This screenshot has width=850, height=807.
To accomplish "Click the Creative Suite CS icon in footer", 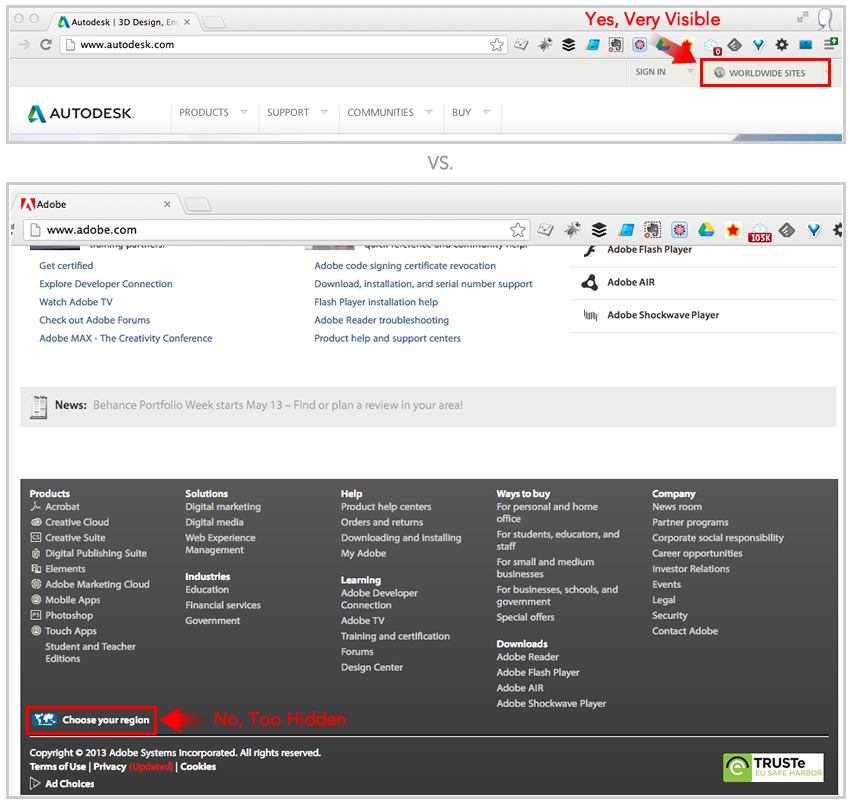I will click(36, 537).
